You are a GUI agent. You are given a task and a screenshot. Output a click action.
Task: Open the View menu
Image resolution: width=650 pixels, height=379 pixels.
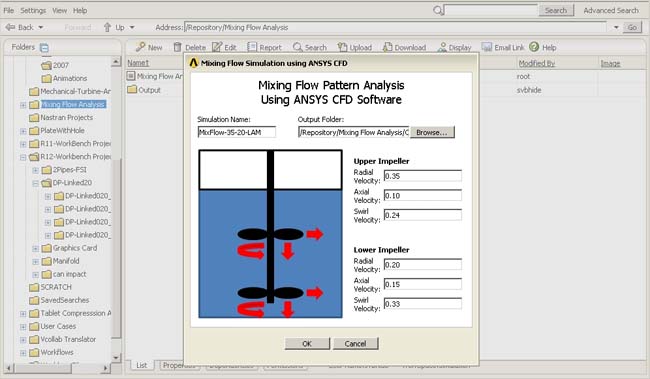59,10
